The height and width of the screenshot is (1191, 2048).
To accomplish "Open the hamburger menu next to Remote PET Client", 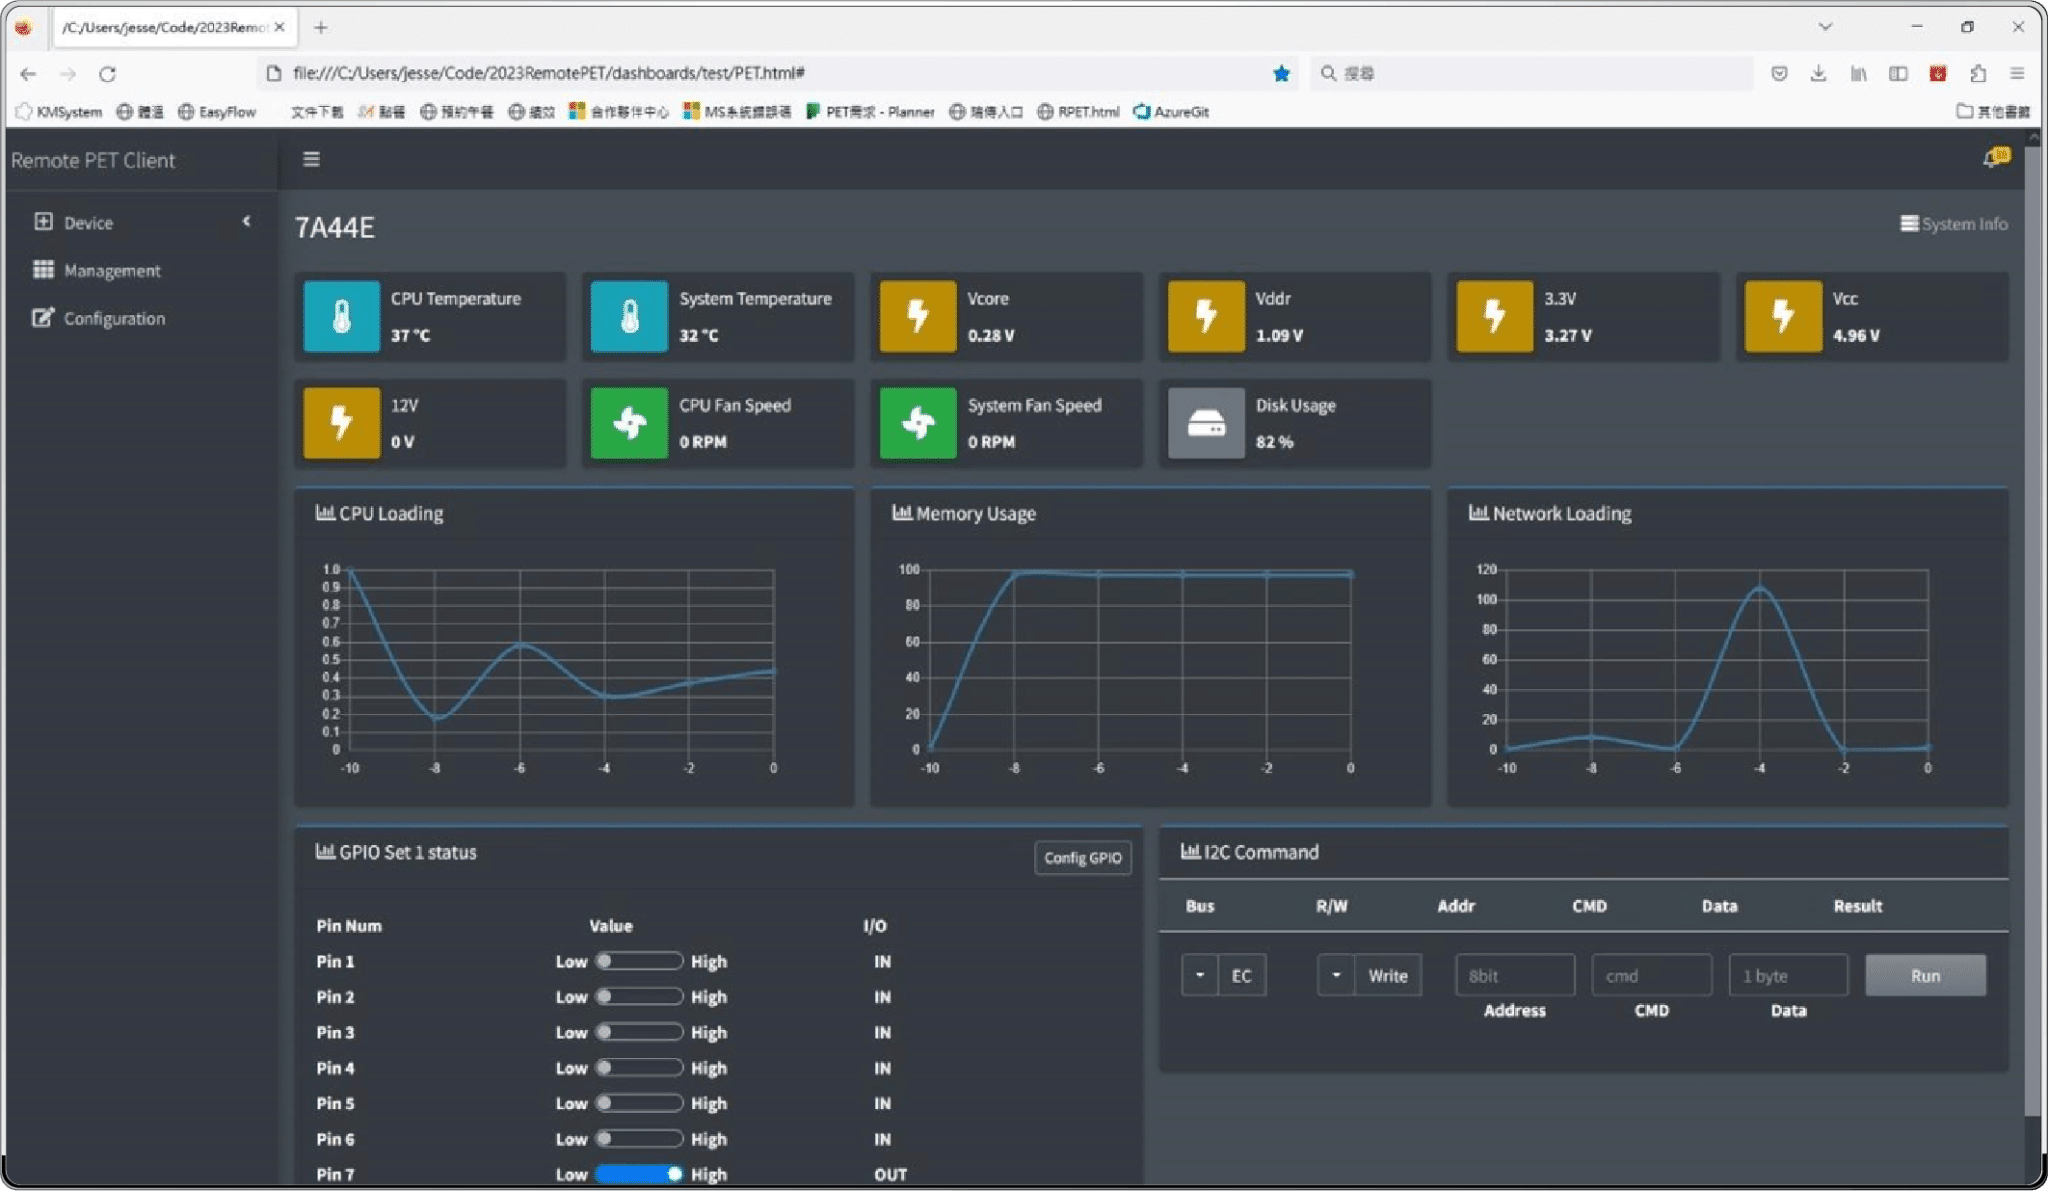I will click(311, 158).
